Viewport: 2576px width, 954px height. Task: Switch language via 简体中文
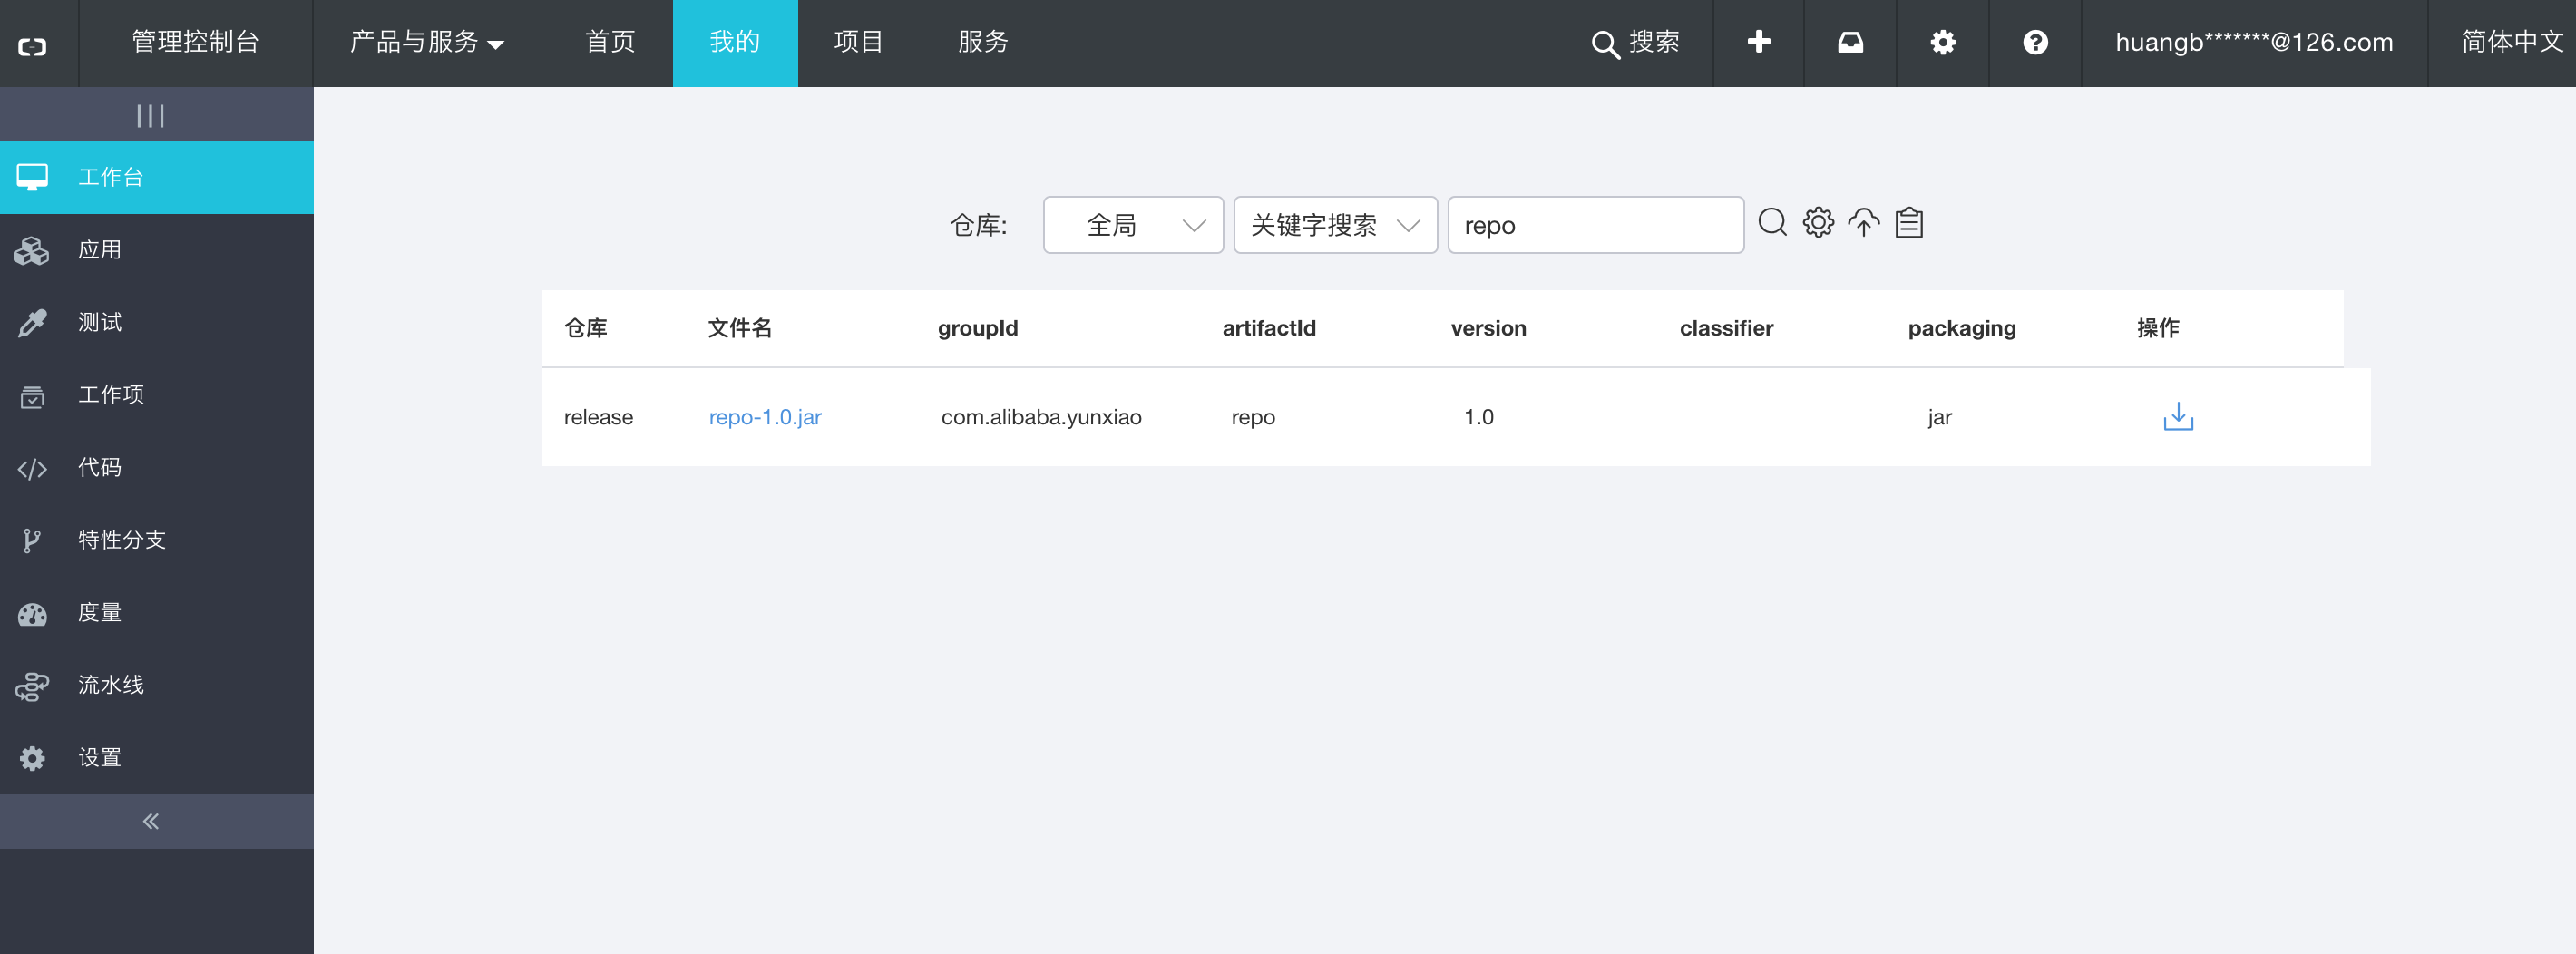(x=2512, y=42)
